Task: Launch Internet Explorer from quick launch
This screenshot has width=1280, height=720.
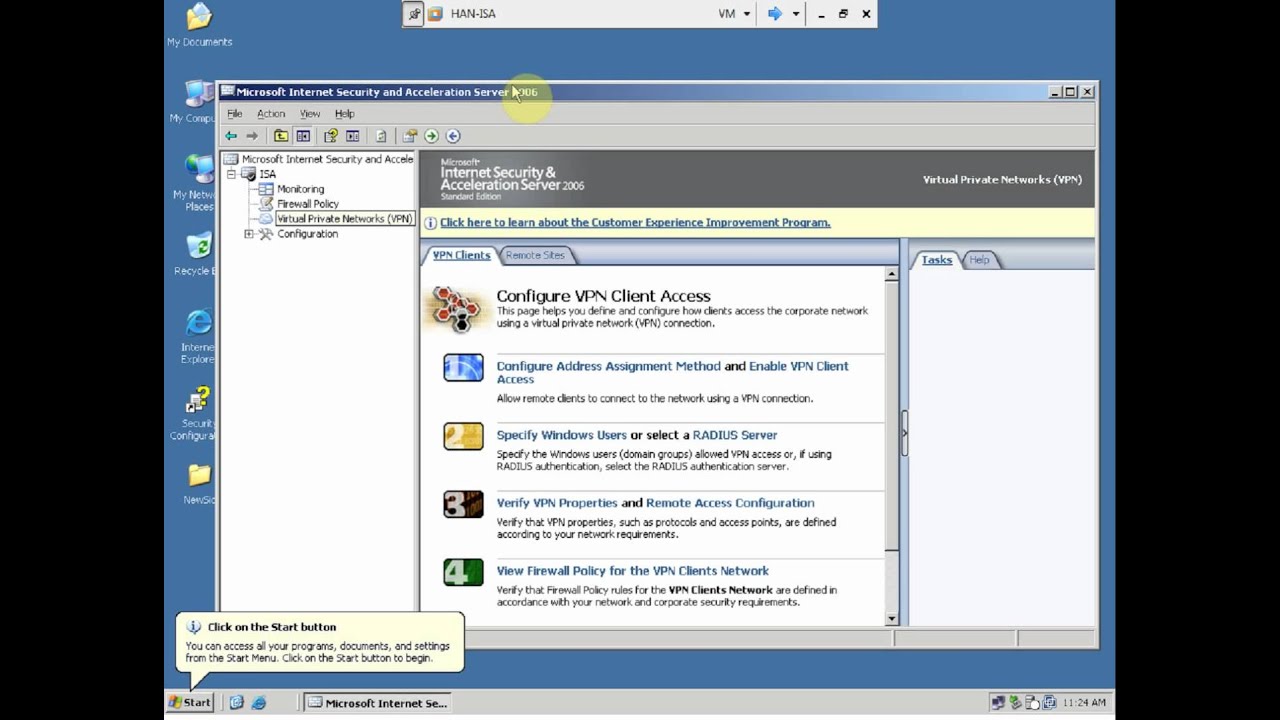Action: [x=259, y=703]
